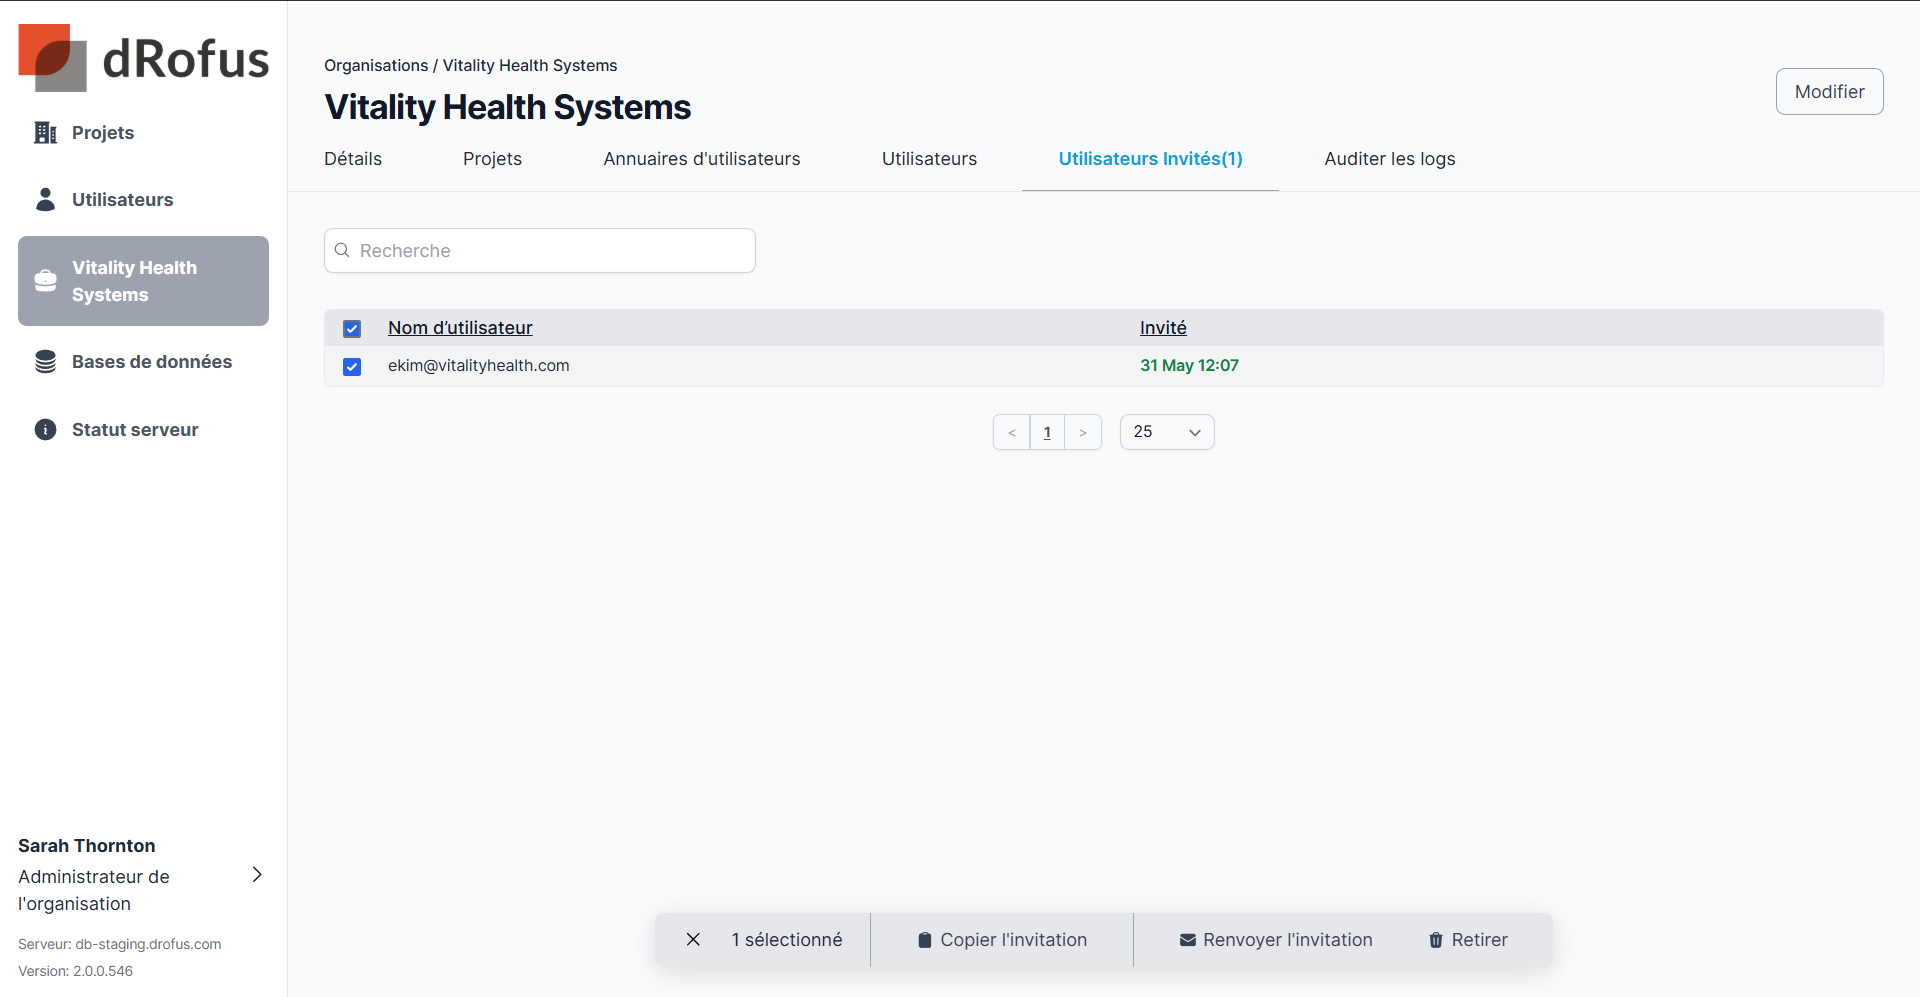This screenshot has height=997, width=1920.
Task: Click Renvoyer l'invitation button
Action: [1276, 940]
